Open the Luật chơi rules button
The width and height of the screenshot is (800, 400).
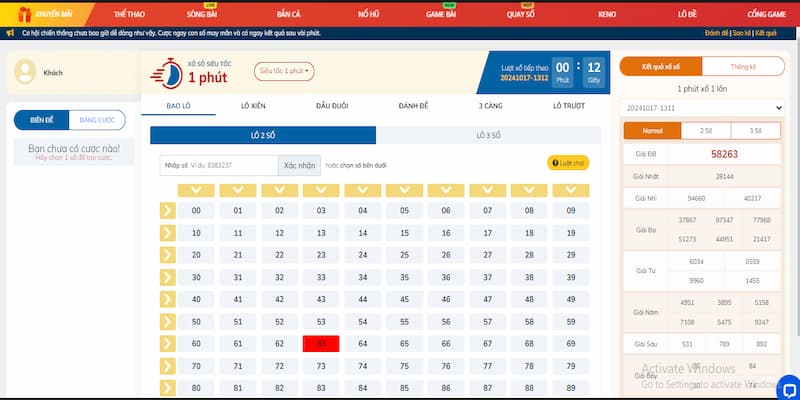[x=567, y=163]
